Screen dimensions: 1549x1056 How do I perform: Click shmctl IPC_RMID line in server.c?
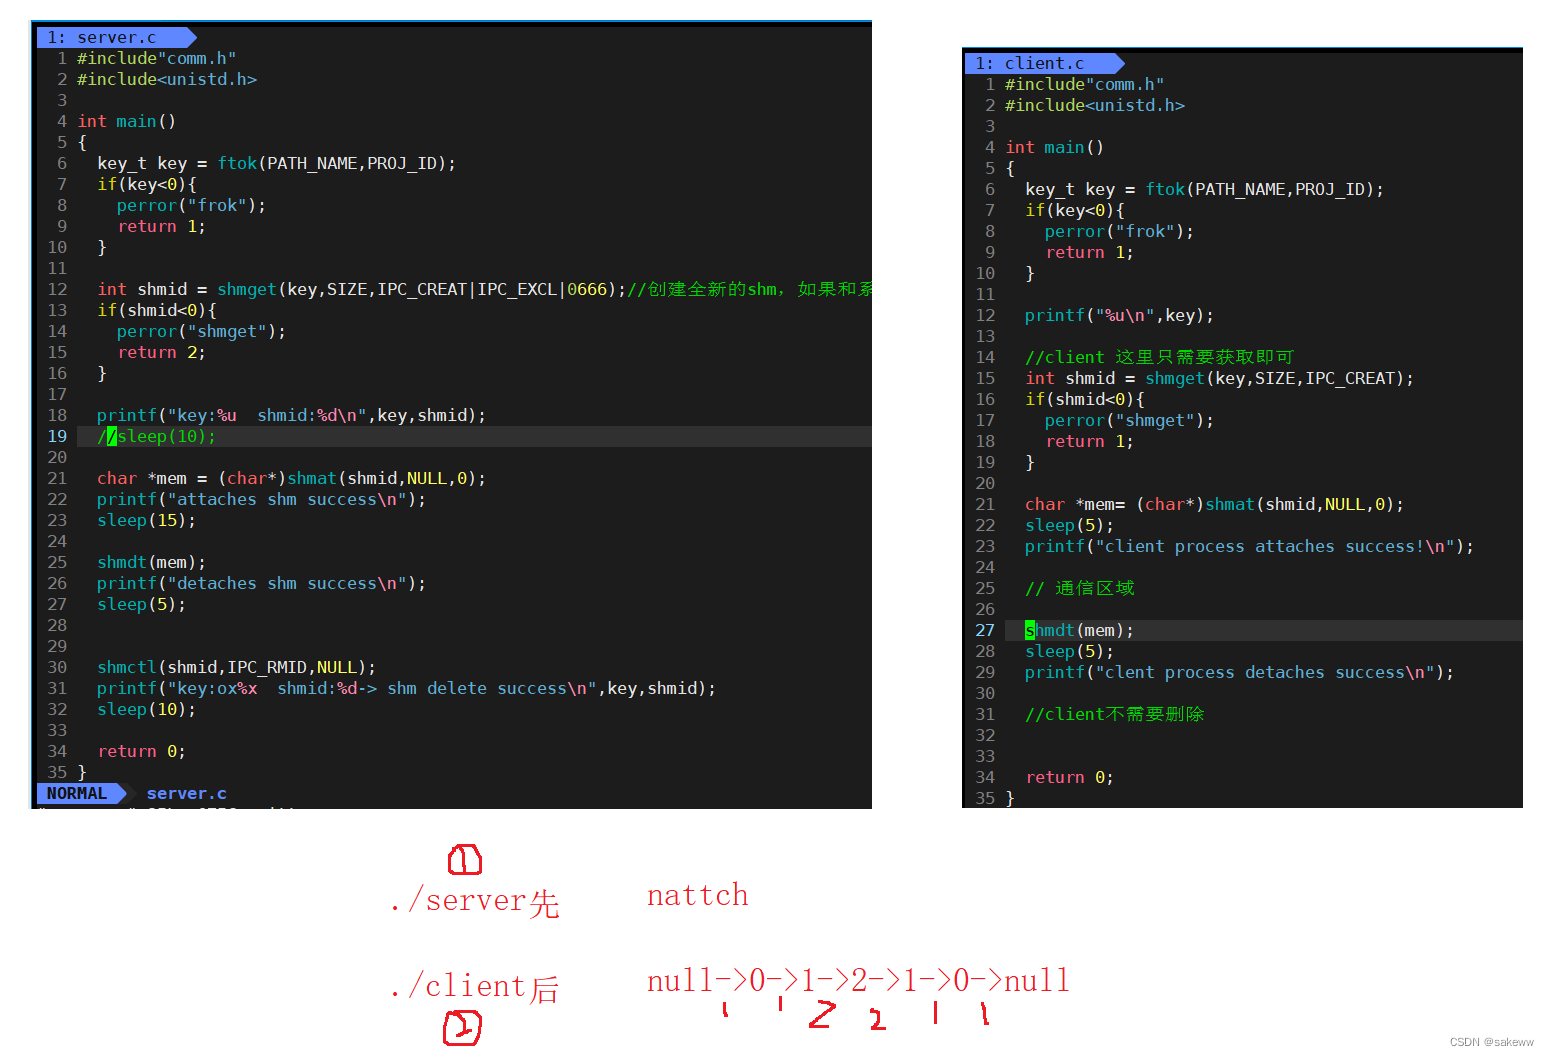tap(236, 667)
